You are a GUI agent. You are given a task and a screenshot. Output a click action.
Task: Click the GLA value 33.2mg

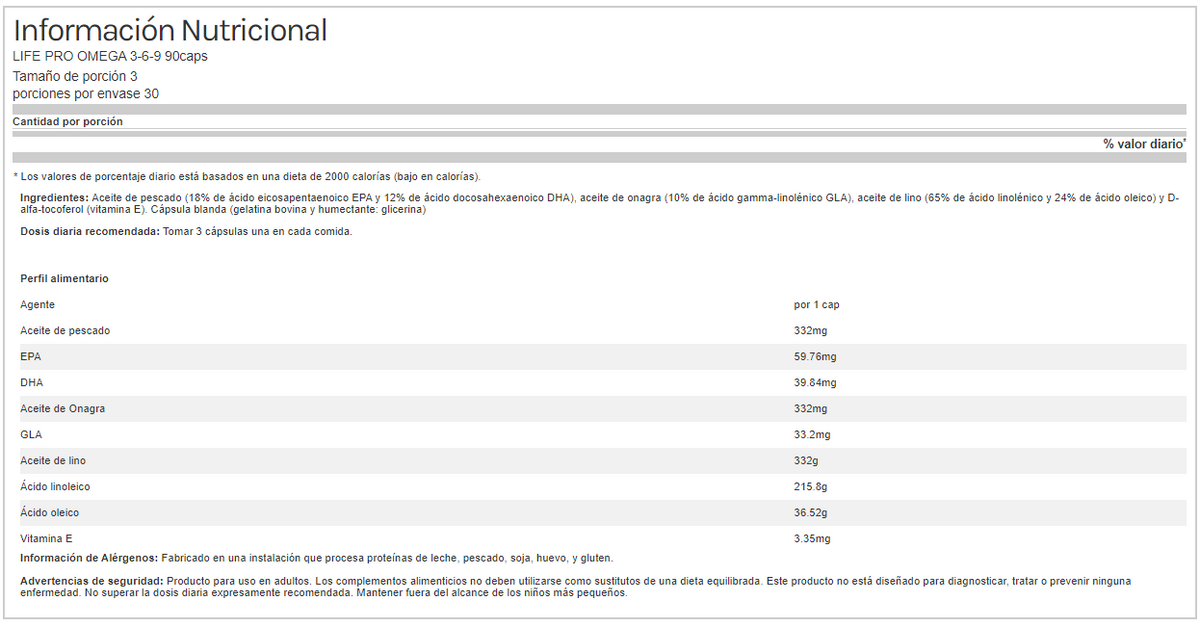tap(812, 434)
